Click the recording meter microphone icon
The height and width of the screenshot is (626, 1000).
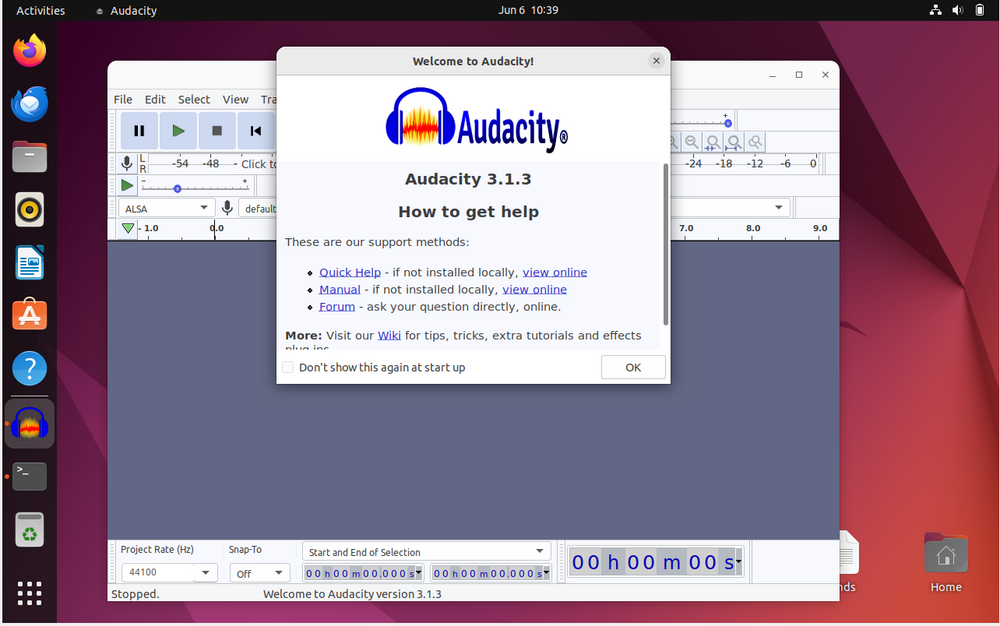tap(125, 163)
